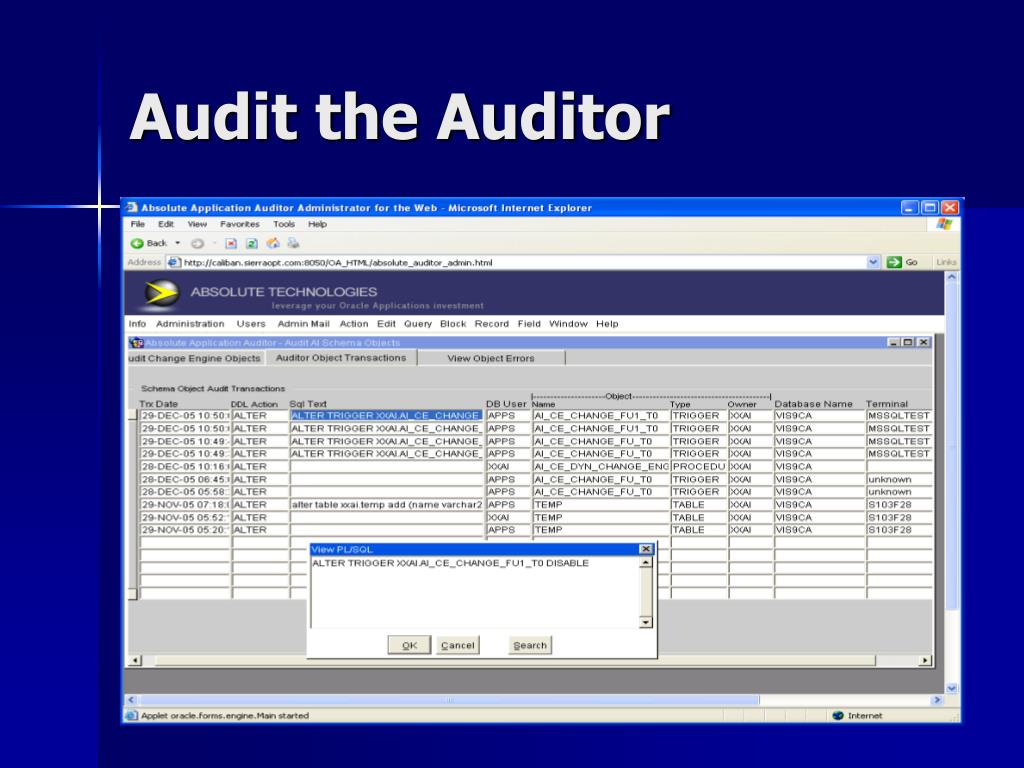Screen dimensions: 1024x768
Task: Open the Block menu
Action: click(453, 324)
